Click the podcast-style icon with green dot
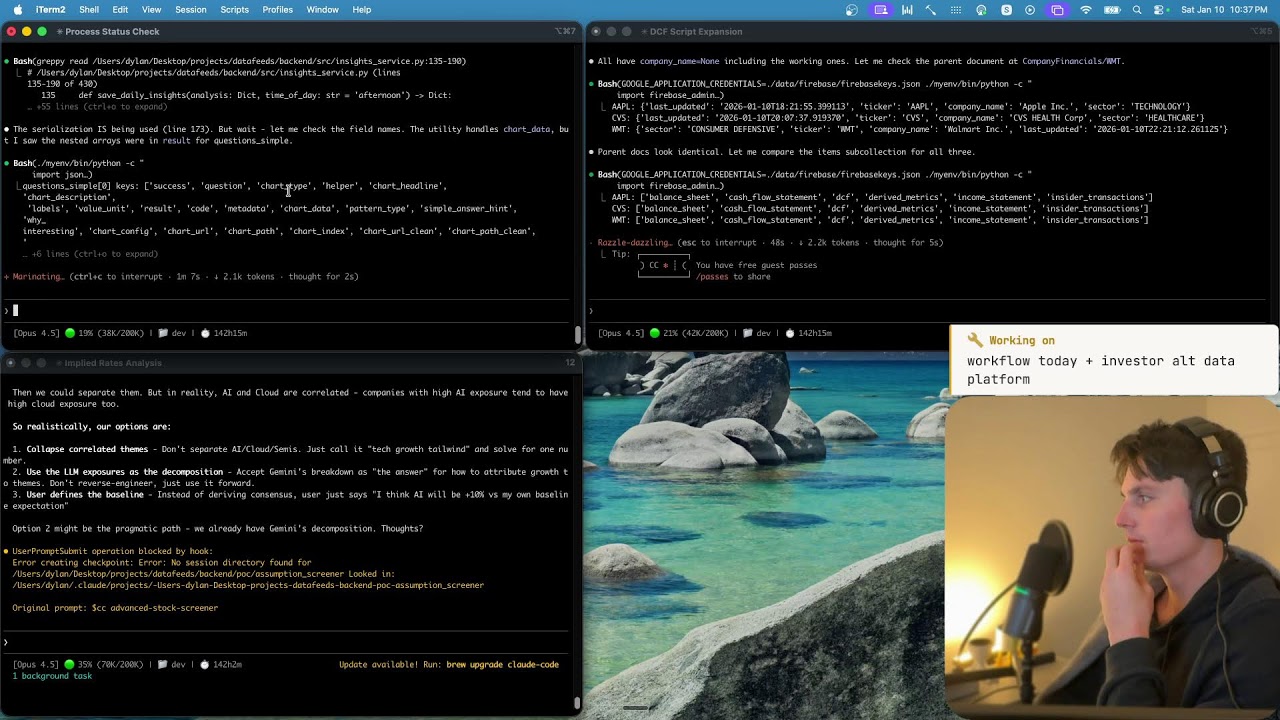The height and width of the screenshot is (720, 1280). pos(981,10)
